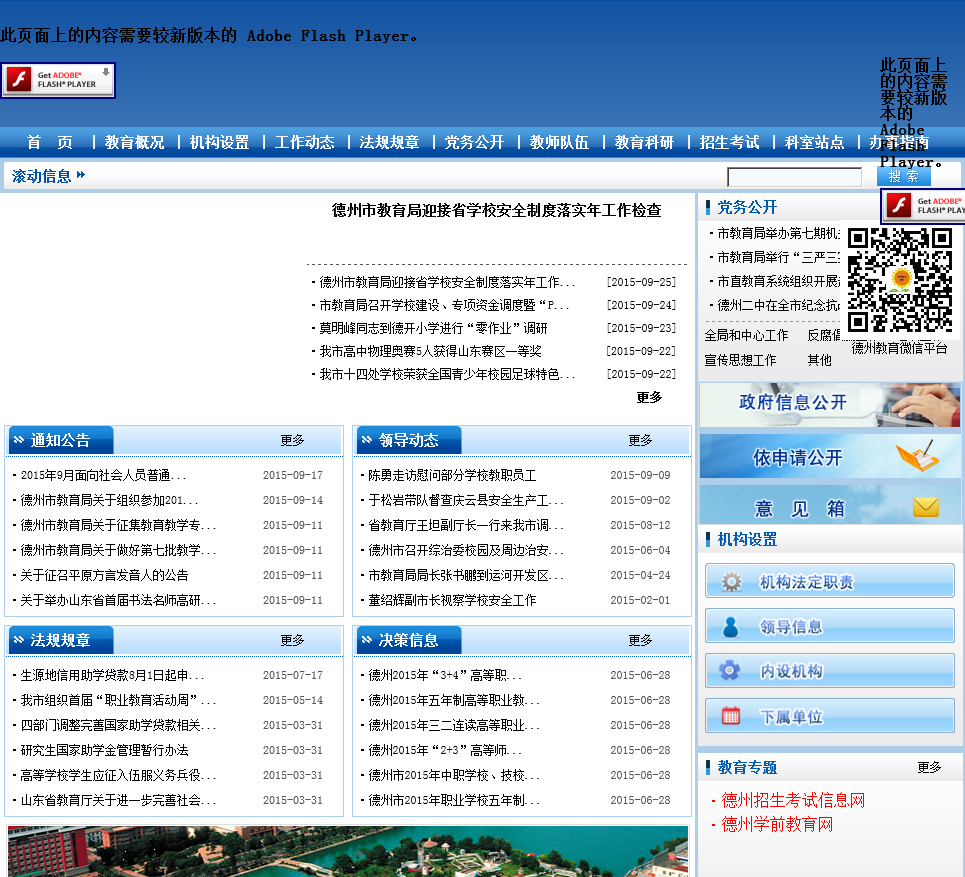
Task: Open 董绍辉副市长视察学校安全工作
Action: click(x=452, y=600)
